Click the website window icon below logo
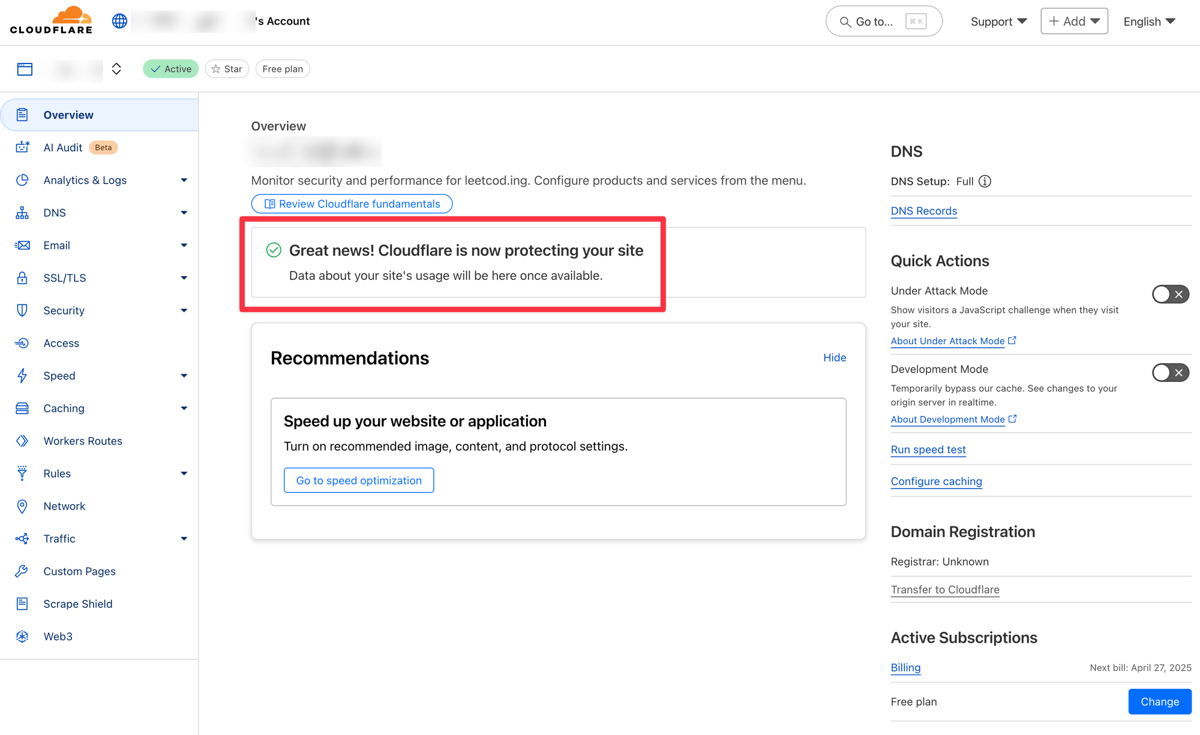This screenshot has width=1200, height=735. pyautogui.click(x=25, y=69)
